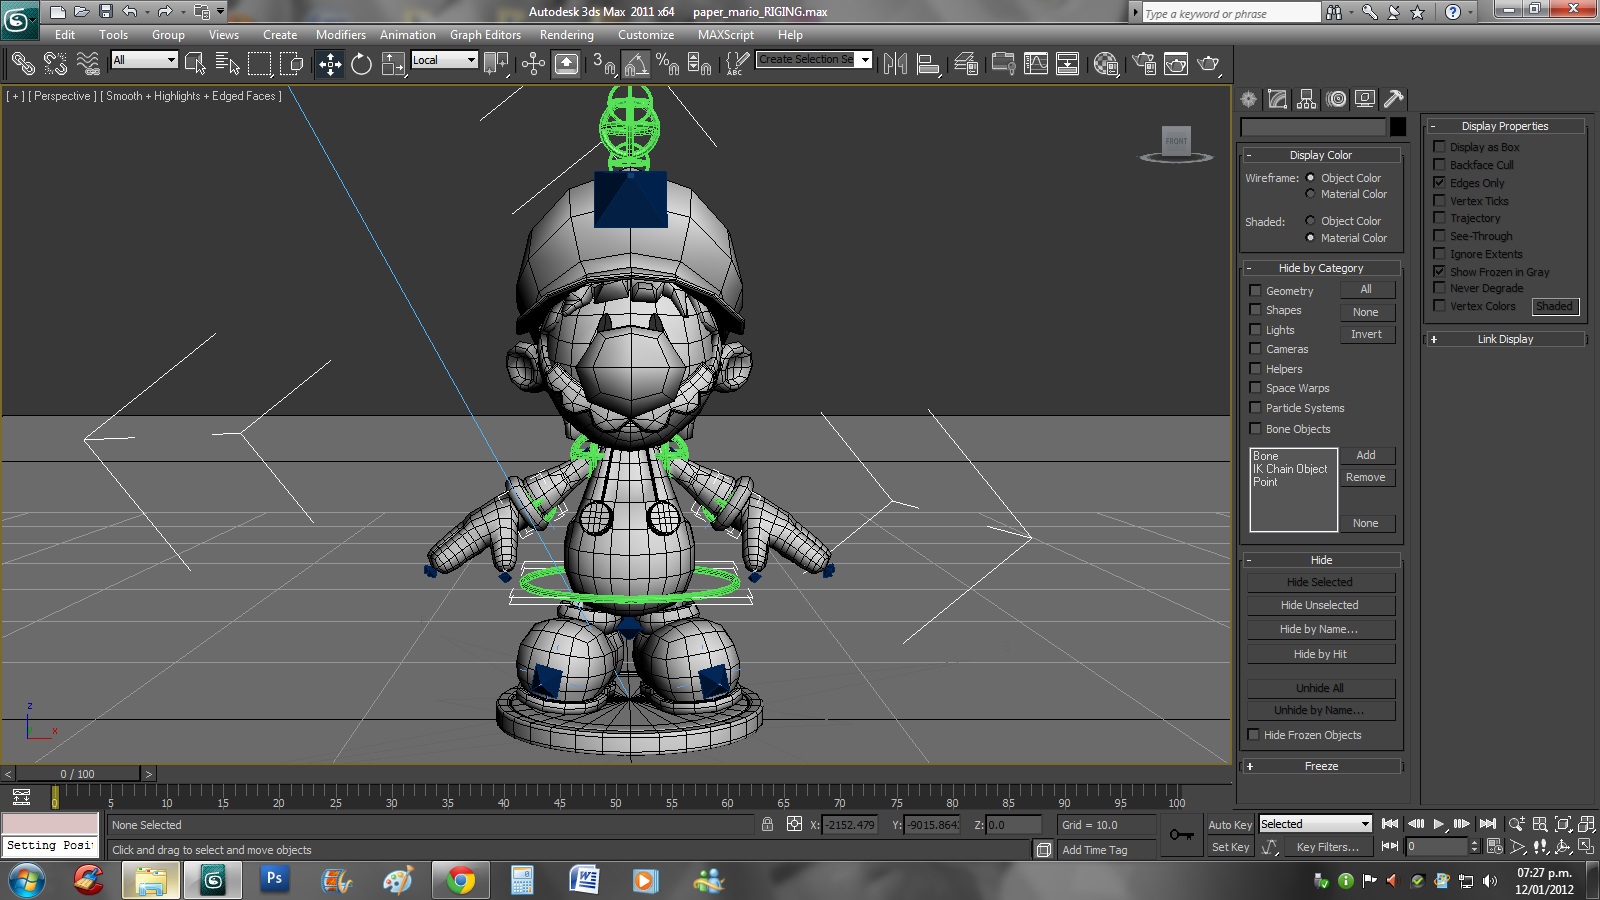This screenshot has width=1600, height=900.
Task: Open Curve Editor from toolbar
Action: point(1036,64)
